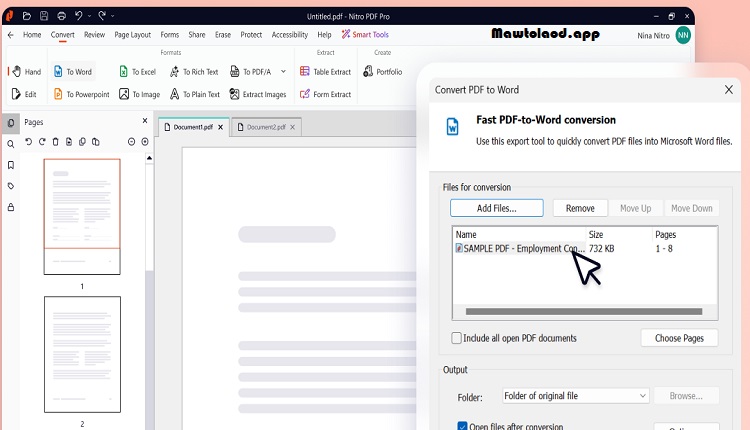Open the Forms ribbon tab
This screenshot has height=430, width=750.
(169, 35)
